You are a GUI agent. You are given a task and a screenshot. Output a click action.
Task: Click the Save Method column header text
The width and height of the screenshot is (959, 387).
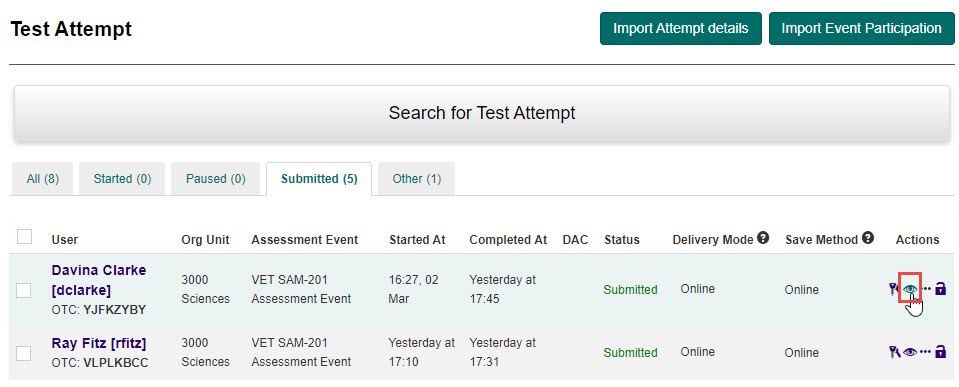click(821, 240)
